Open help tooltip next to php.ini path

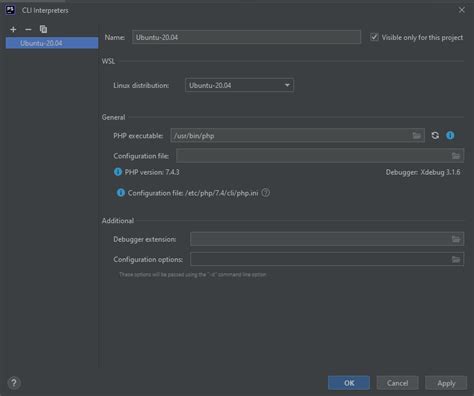pyautogui.click(x=266, y=193)
